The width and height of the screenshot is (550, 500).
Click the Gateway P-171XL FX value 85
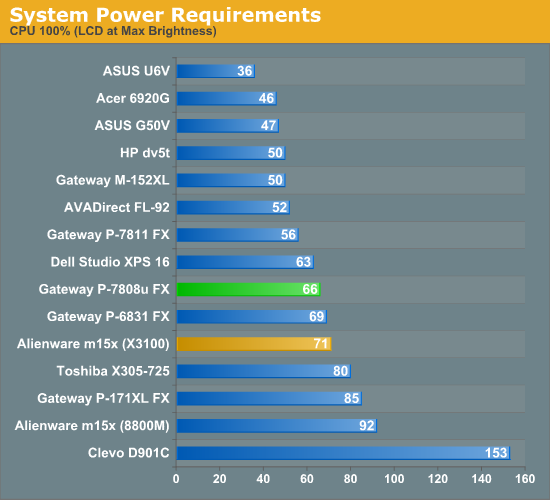pos(351,399)
